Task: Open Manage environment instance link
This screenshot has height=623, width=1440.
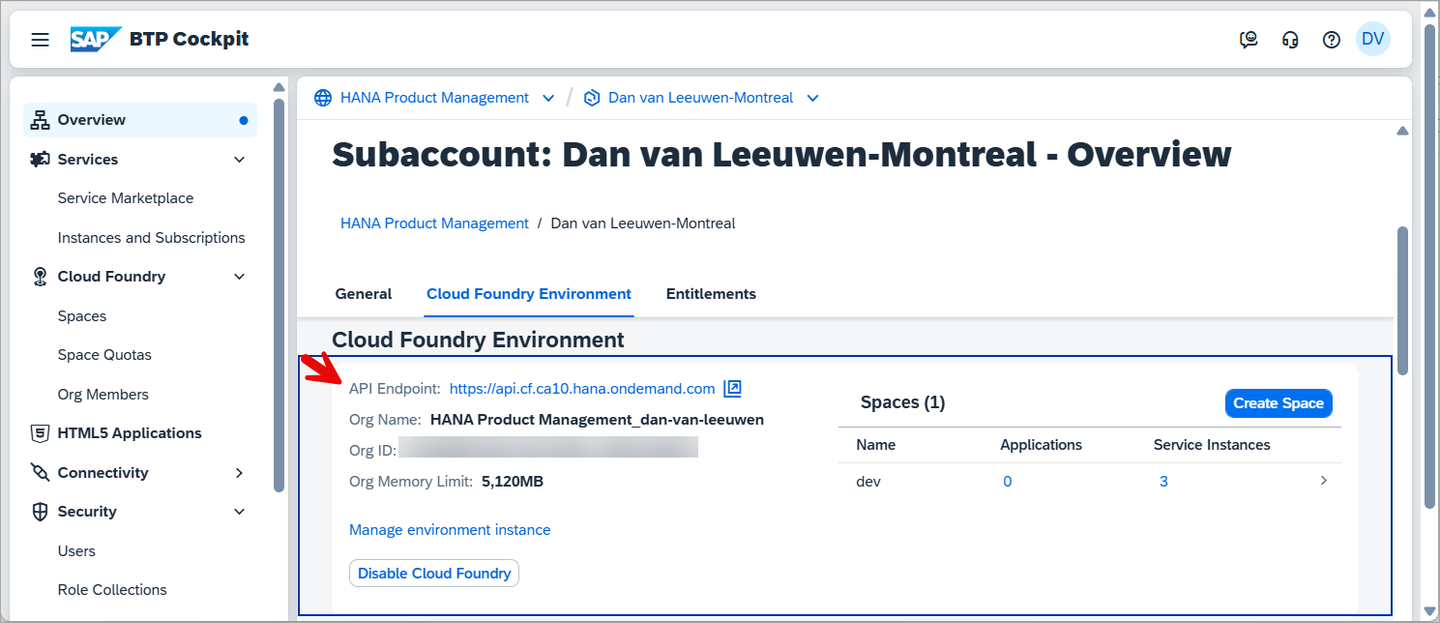Action: (450, 530)
